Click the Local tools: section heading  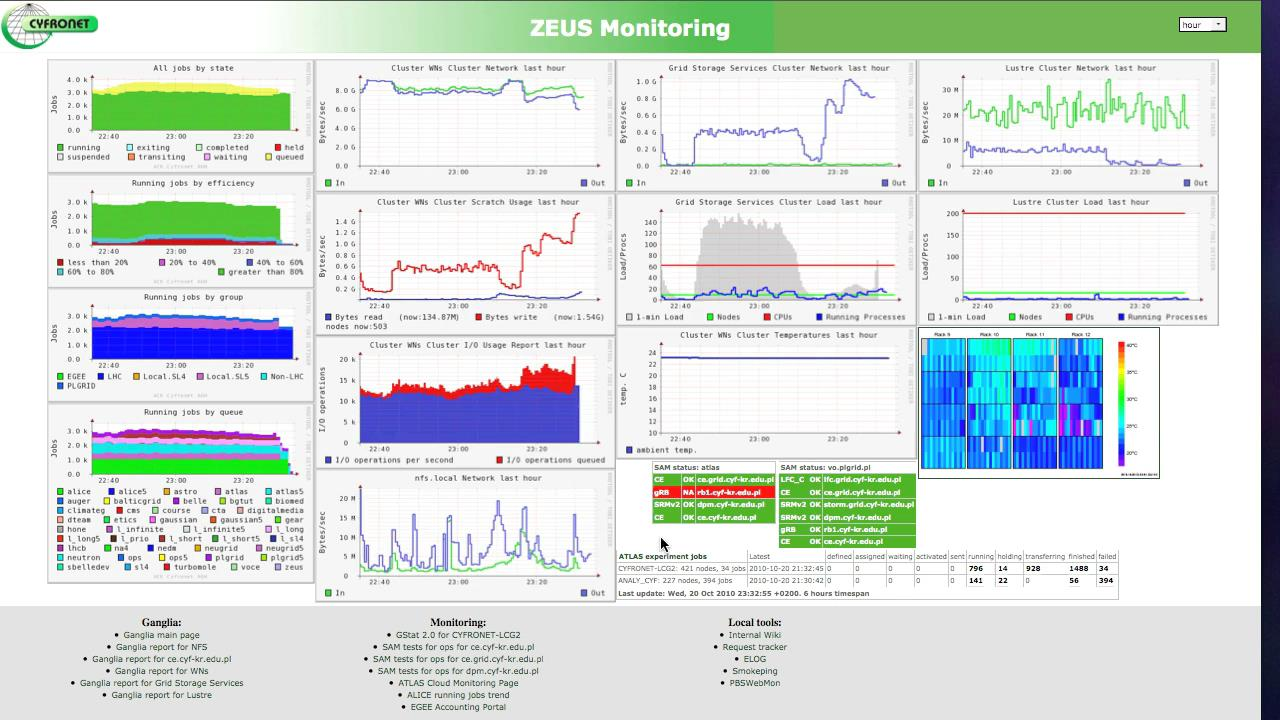coord(755,622)
